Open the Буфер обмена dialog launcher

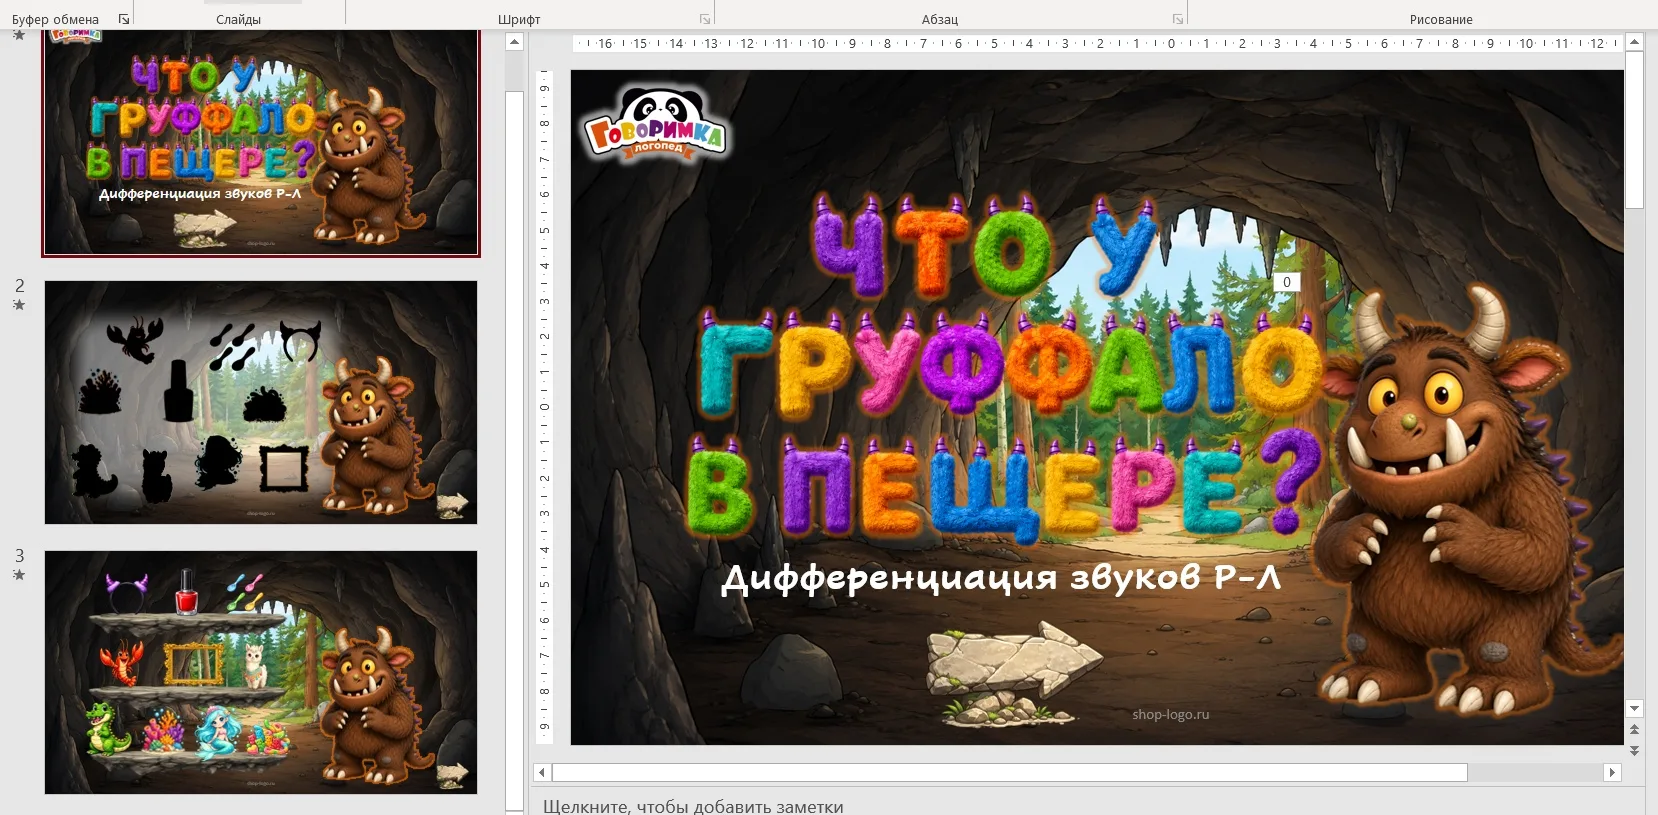click(x=124, y=19)
